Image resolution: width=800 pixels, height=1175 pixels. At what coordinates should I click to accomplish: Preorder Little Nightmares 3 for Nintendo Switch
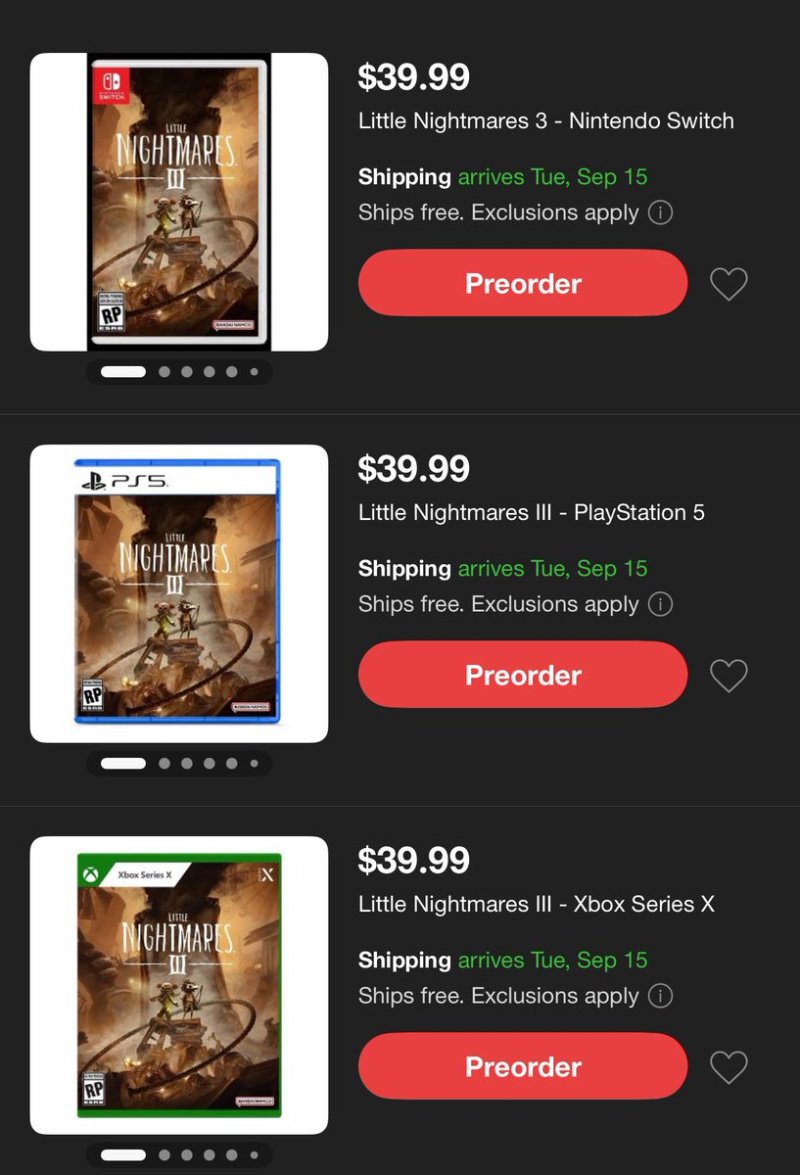[523, 283]
